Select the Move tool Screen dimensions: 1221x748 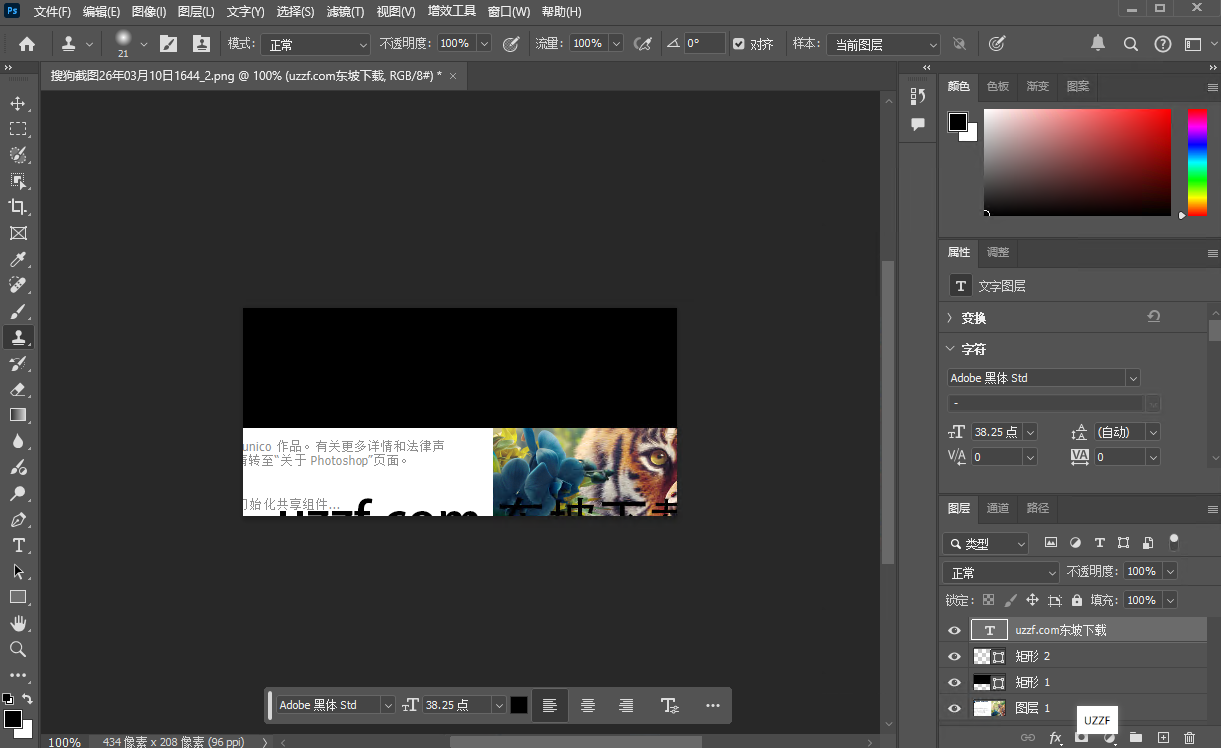coord(18,102)
